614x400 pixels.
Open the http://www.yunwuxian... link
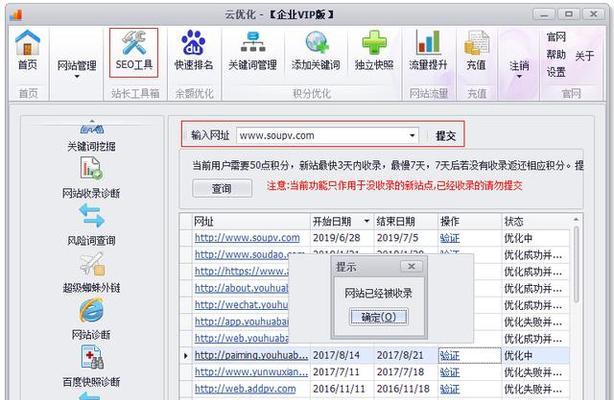click(251, 372)
